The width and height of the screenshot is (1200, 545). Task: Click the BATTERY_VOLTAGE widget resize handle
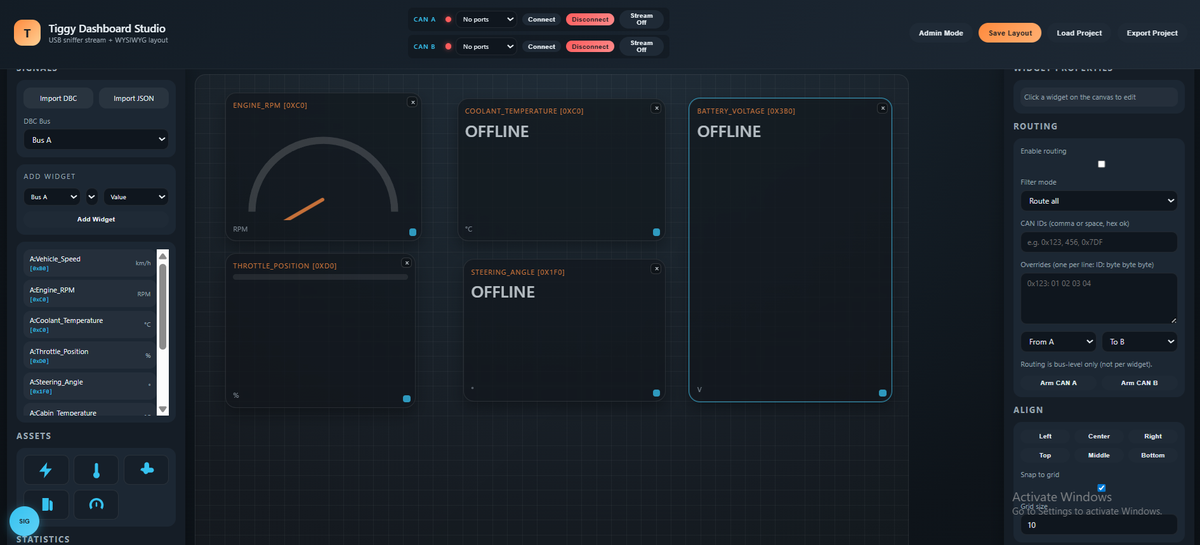pyautogui.click(x=882, y=393)
